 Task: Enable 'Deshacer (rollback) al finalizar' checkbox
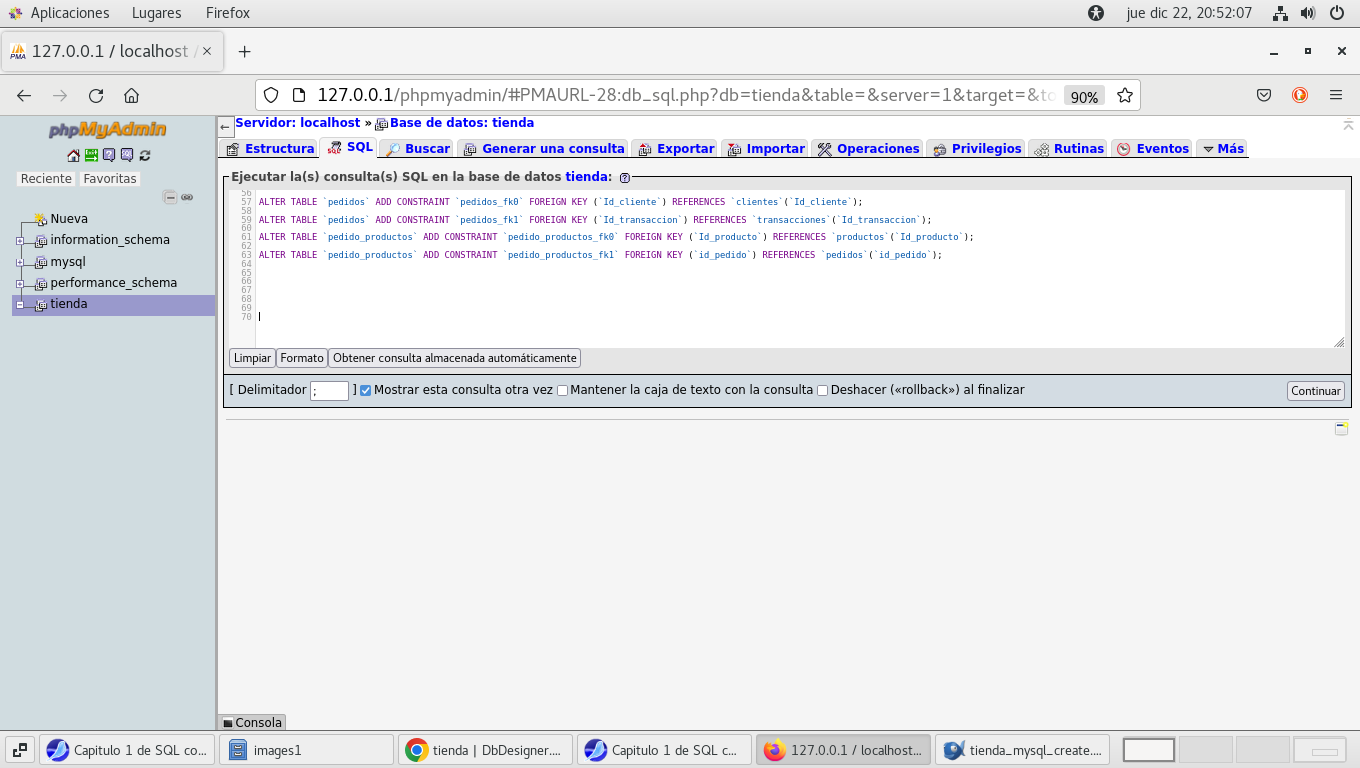pyautogui.click(x=822, y=390)
